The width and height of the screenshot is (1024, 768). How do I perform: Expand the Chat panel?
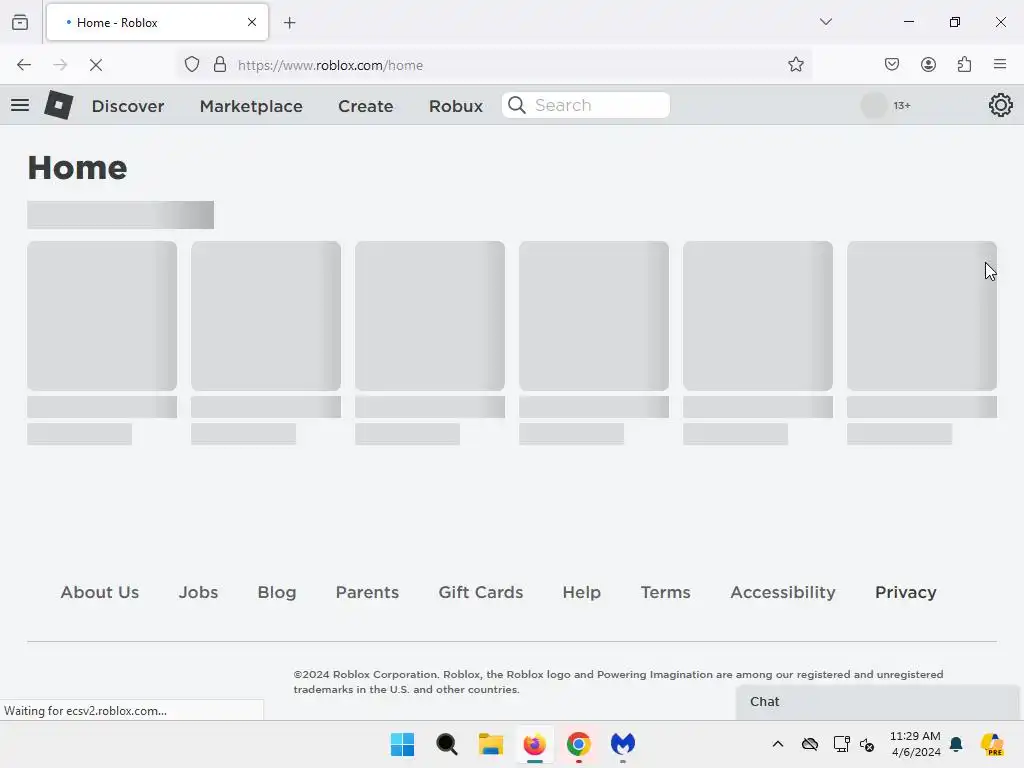877,702
